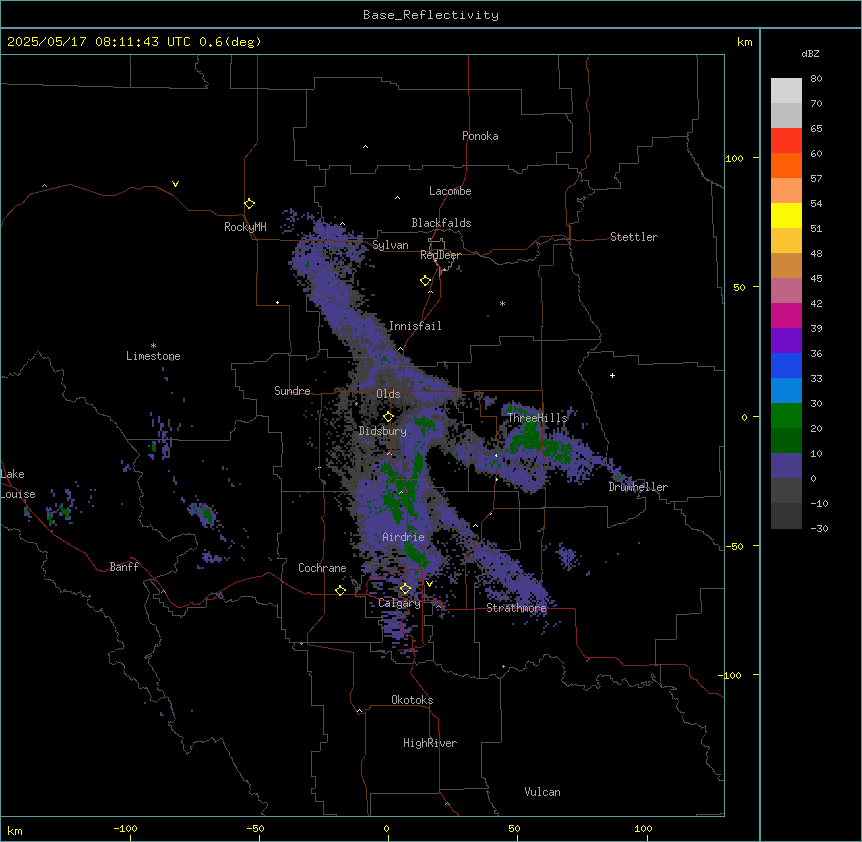Pick the blue 36-33 dBZ legend color
The width and height of the screenshot is (862, 842).
(786, 365)
